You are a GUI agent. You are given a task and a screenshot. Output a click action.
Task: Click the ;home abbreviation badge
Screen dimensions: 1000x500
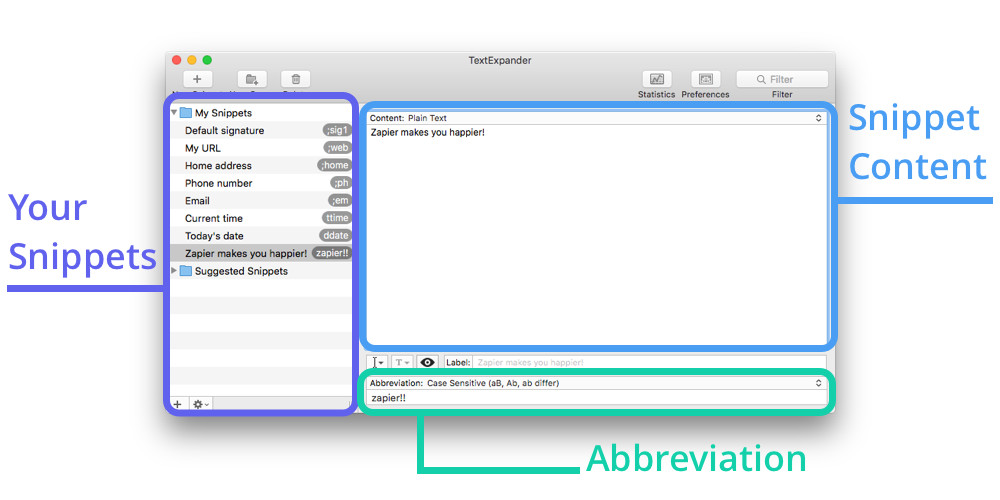pos(335,165)
